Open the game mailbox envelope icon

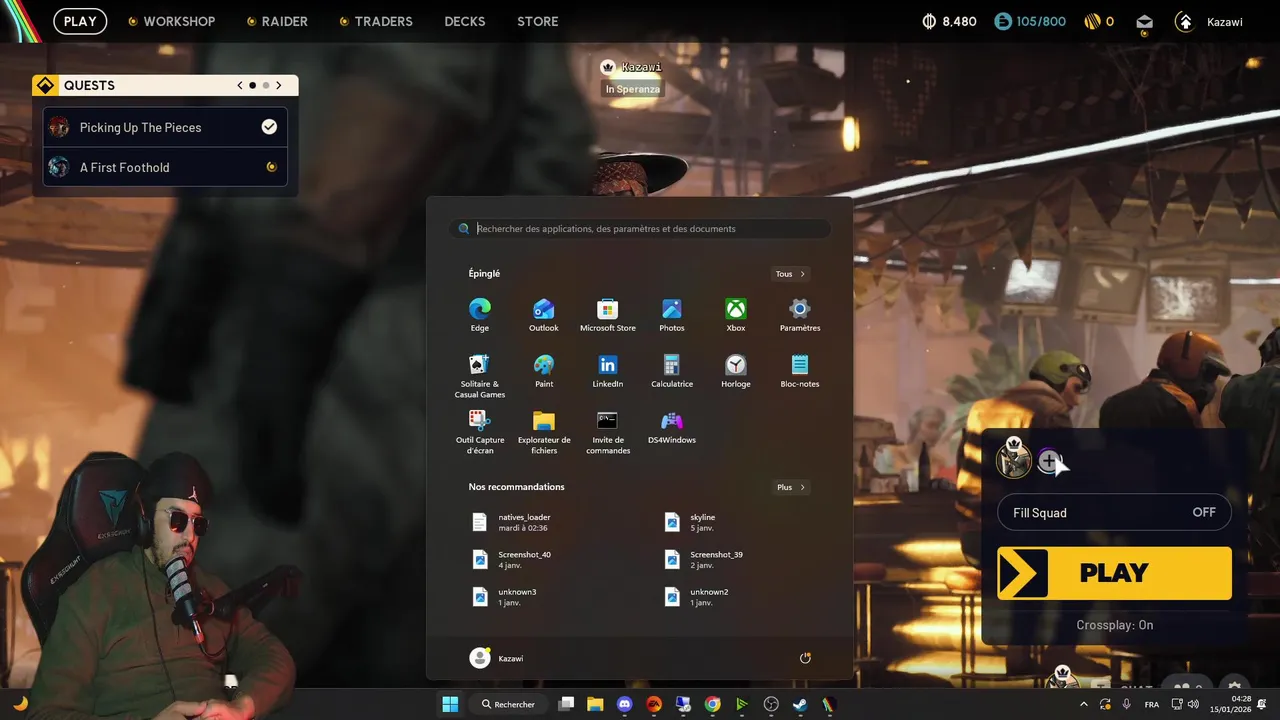pos(1145,22)
